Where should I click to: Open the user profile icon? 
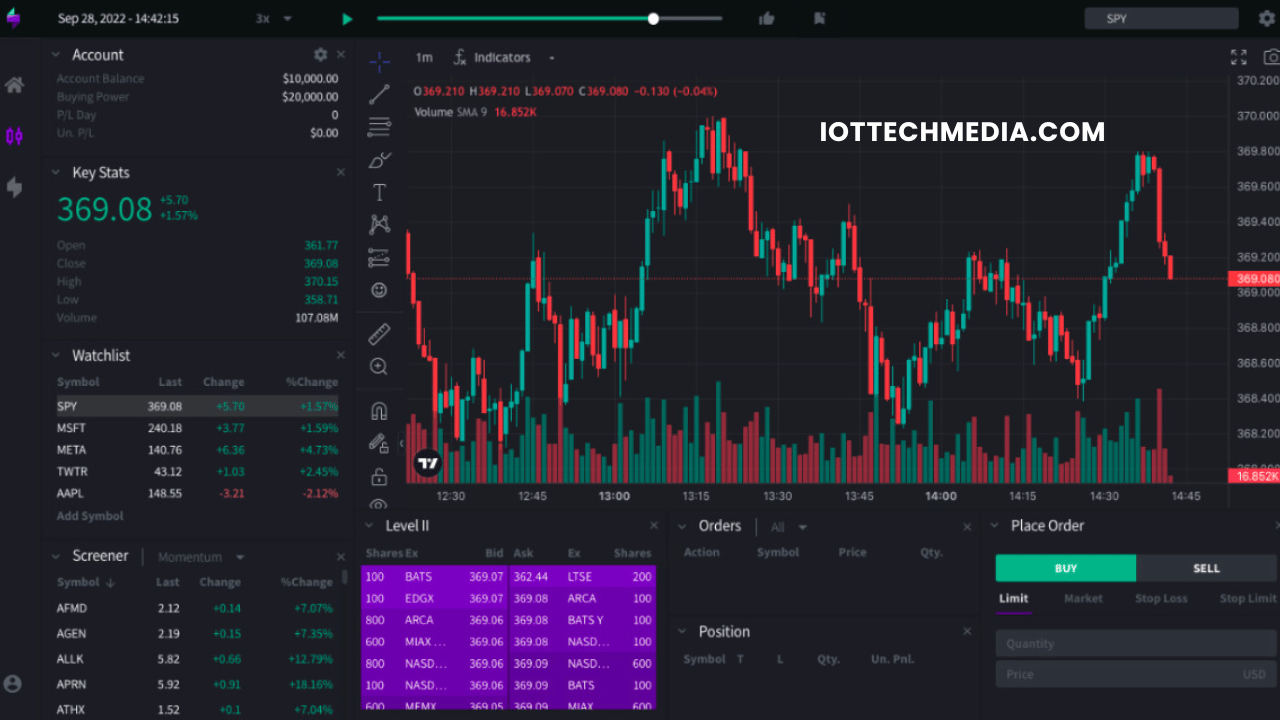13,684
